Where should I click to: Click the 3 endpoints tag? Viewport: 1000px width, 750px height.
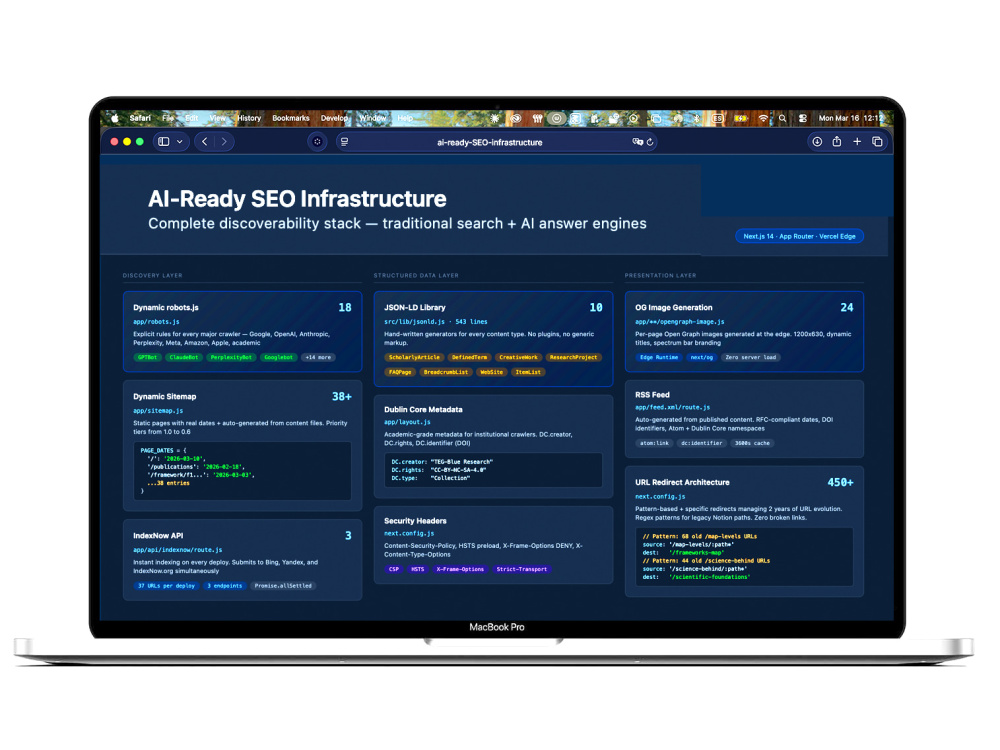click(224, 585)
